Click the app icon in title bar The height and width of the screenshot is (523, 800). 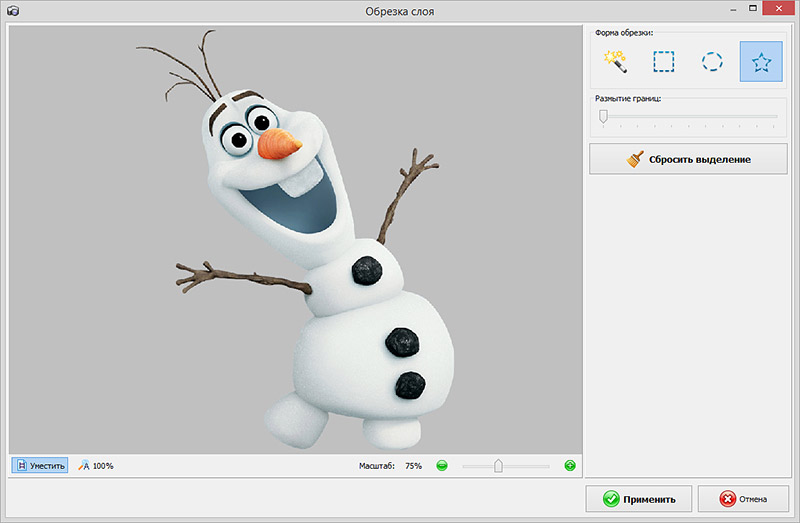click(x=13, y=11)
